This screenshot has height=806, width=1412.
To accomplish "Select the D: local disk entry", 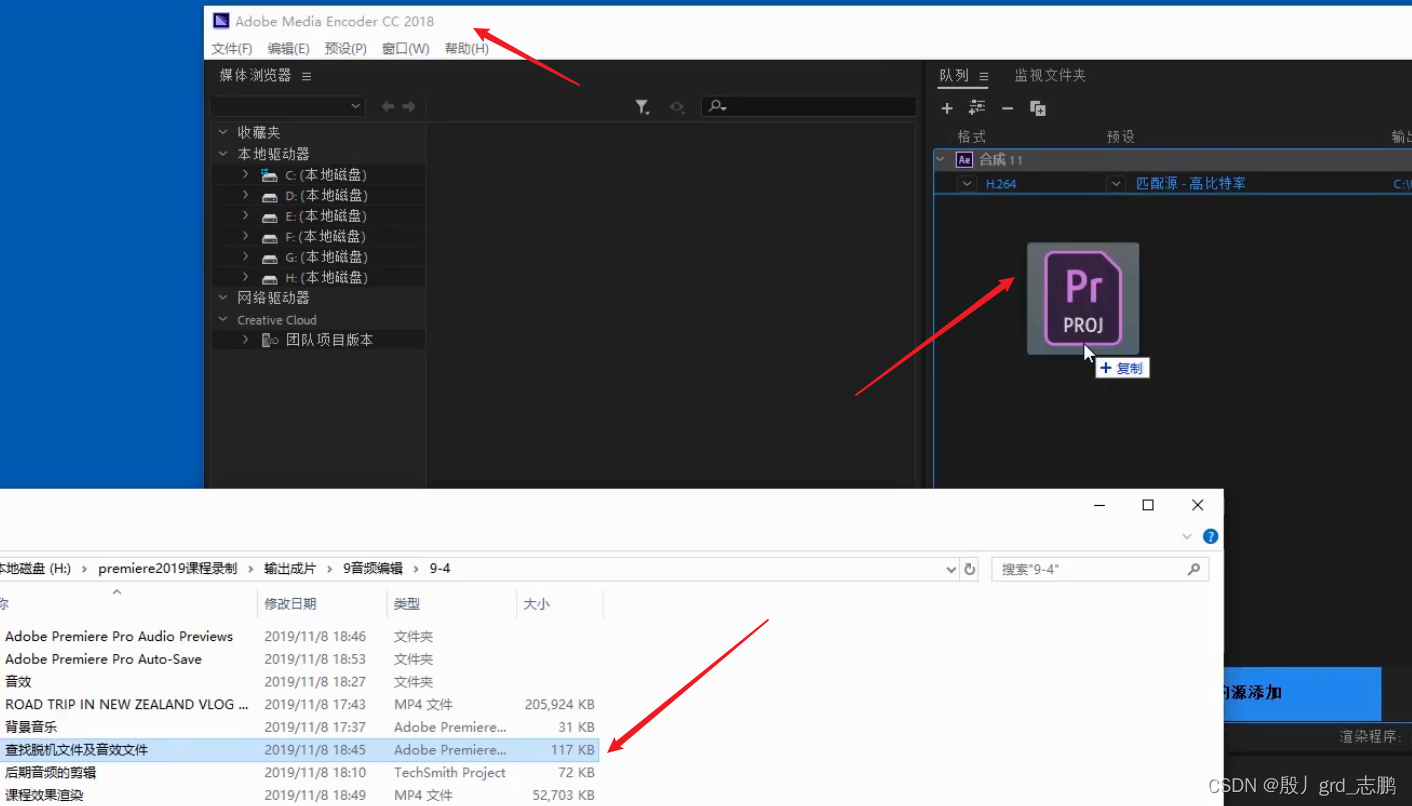I will tap(326, 196).
